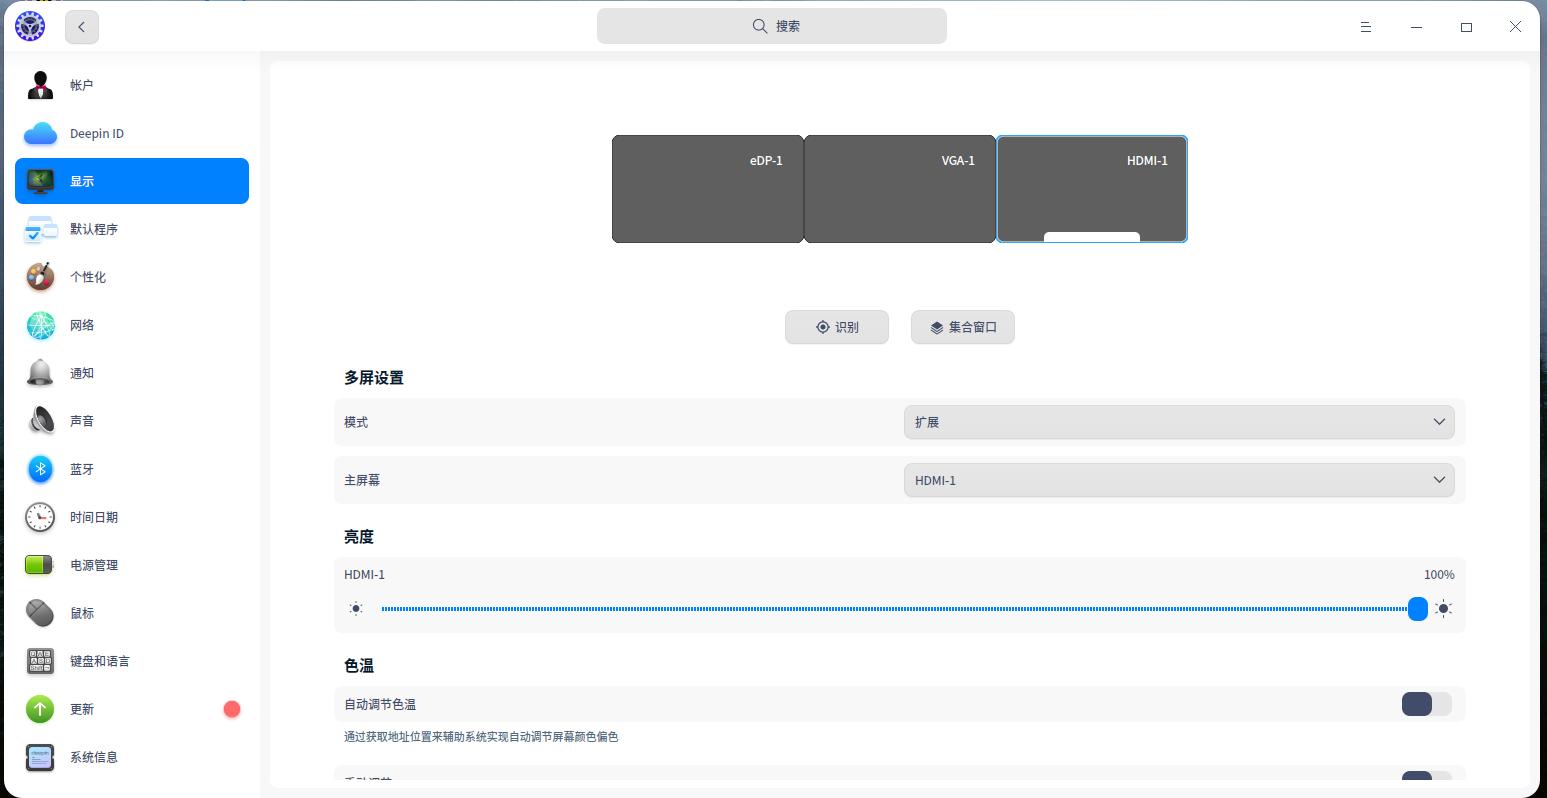
Task: Expand the 模式 dropdown showing 扩展
Action: (1179, 422)
